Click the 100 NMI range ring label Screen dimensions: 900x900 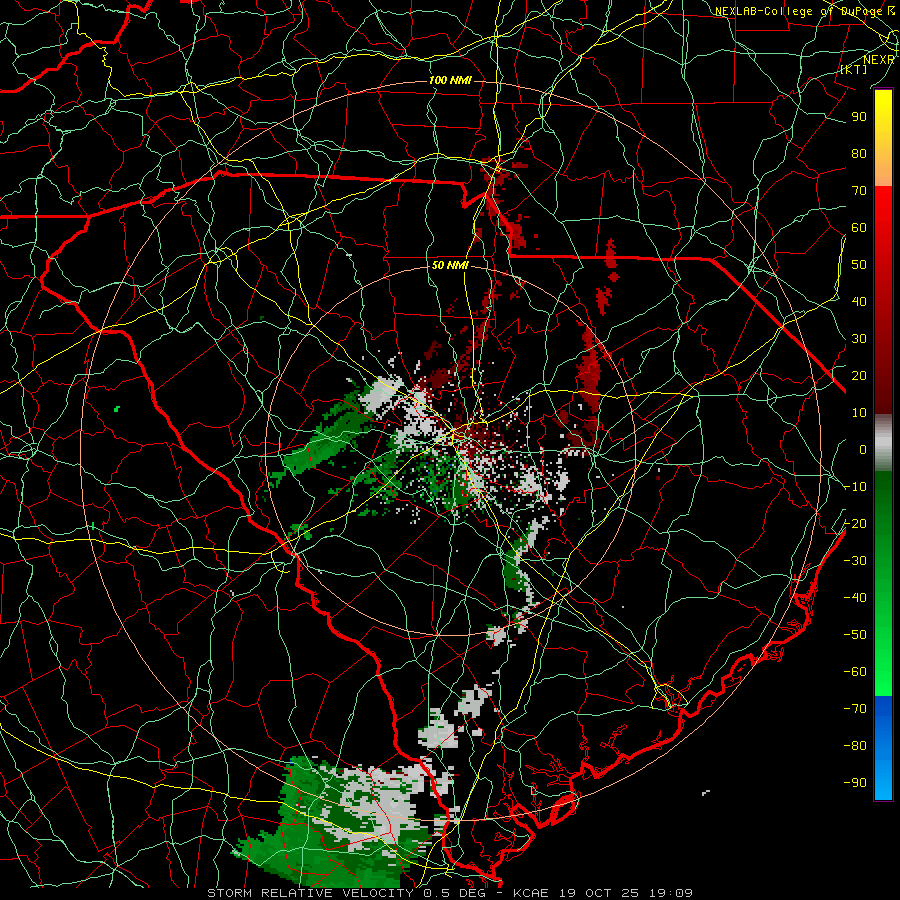click(450, 80)
